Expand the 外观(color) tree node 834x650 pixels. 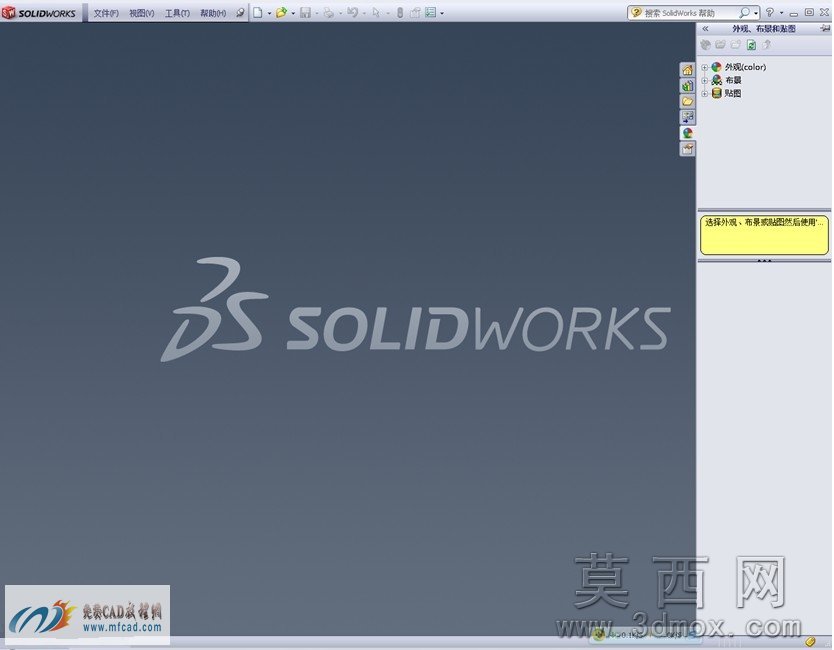tap(705, 68)
